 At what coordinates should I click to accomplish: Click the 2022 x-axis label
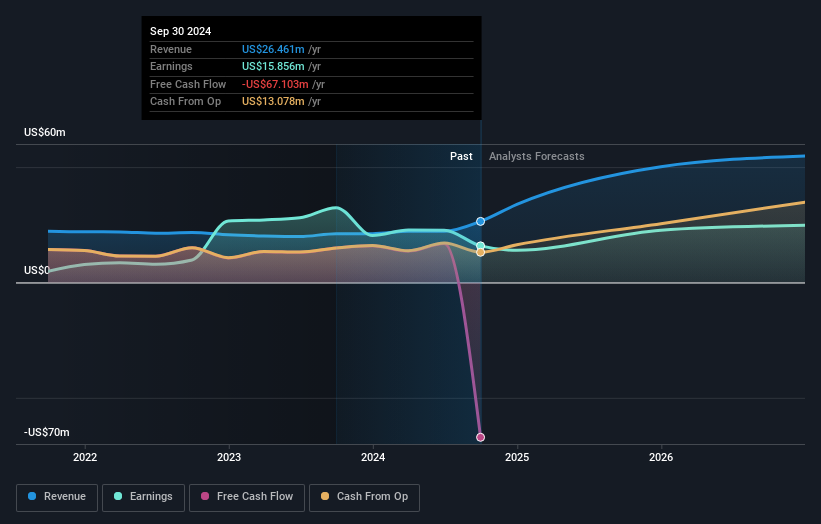click(85, 457)
